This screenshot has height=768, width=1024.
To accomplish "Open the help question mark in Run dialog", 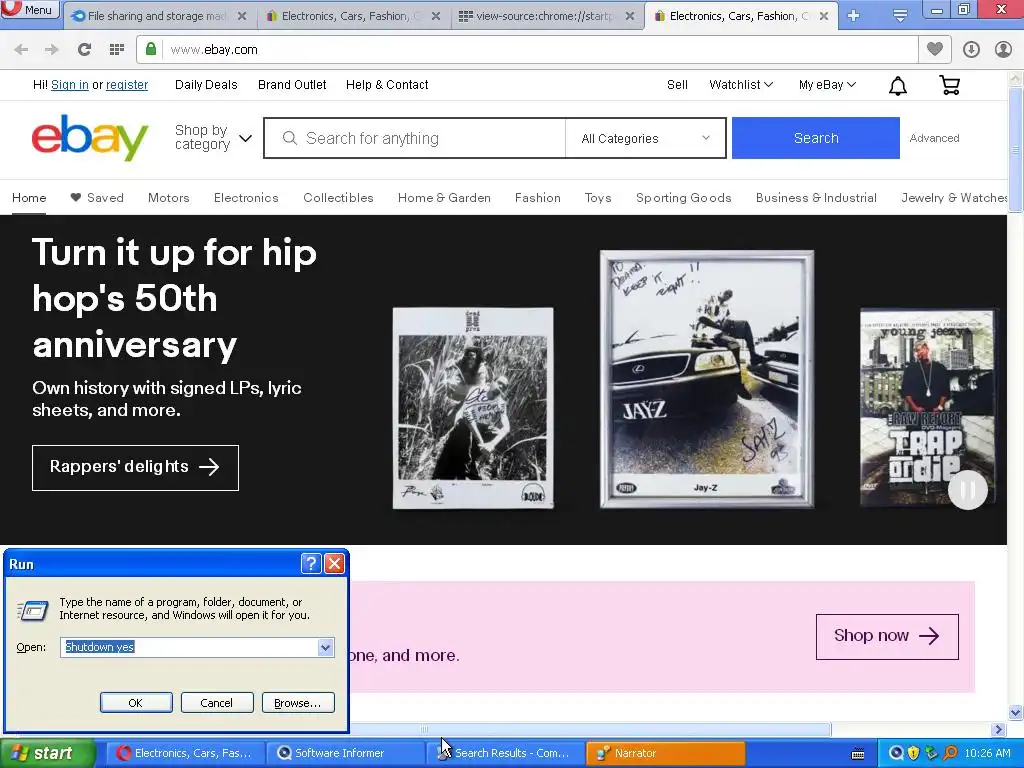I will 312,564.
